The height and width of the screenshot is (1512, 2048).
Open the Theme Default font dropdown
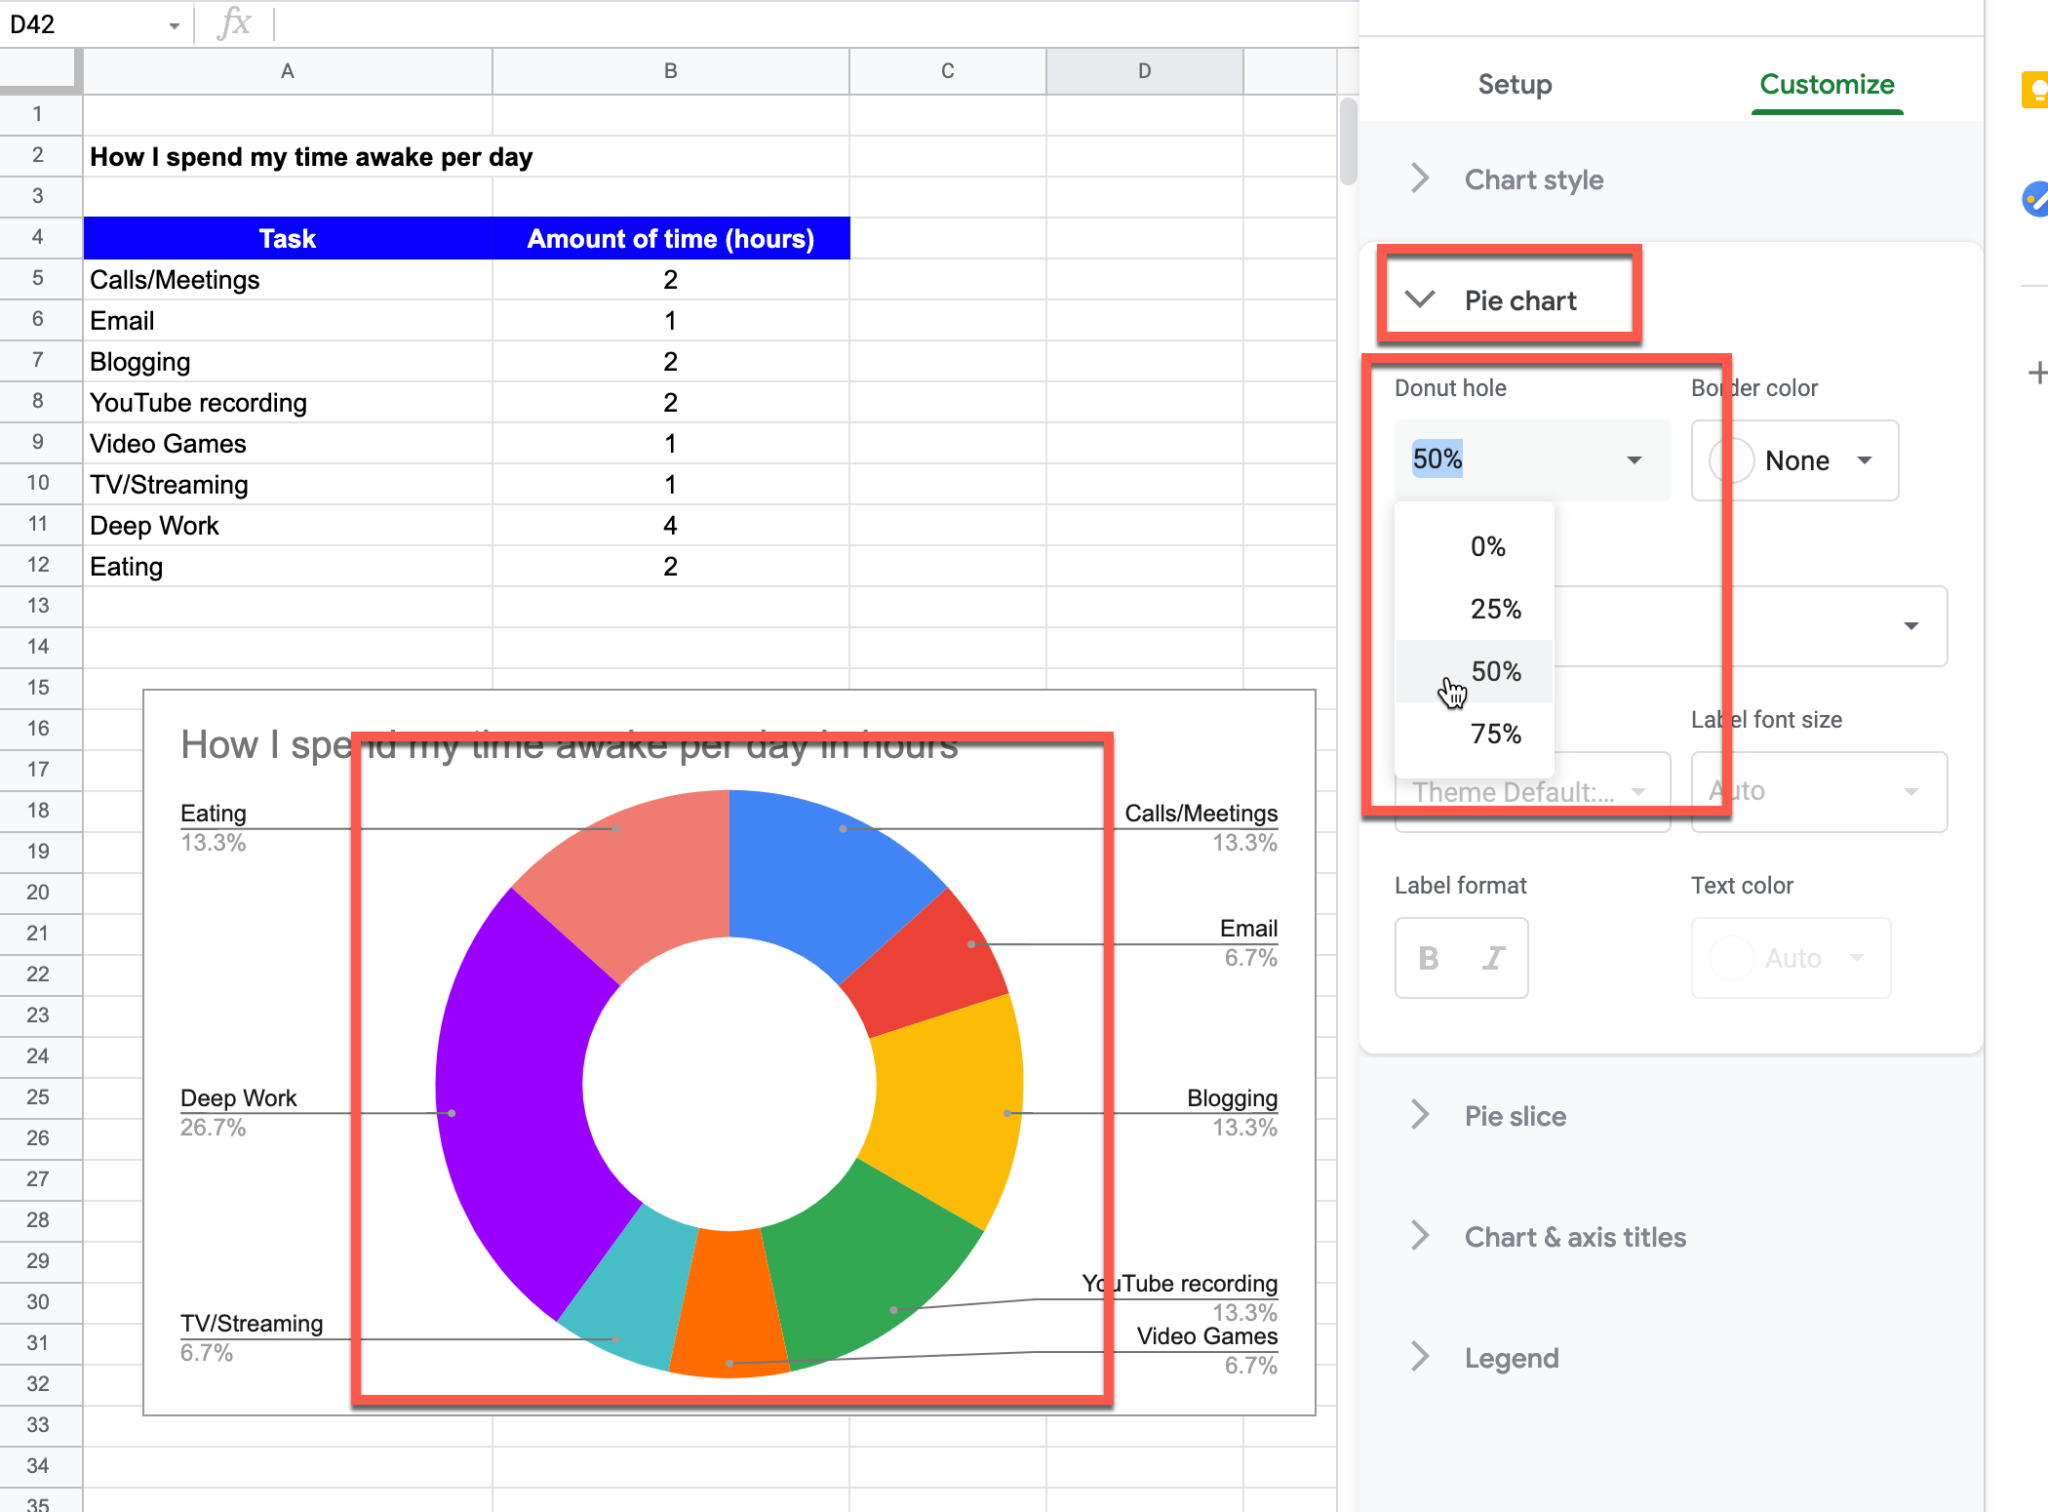1532,792
